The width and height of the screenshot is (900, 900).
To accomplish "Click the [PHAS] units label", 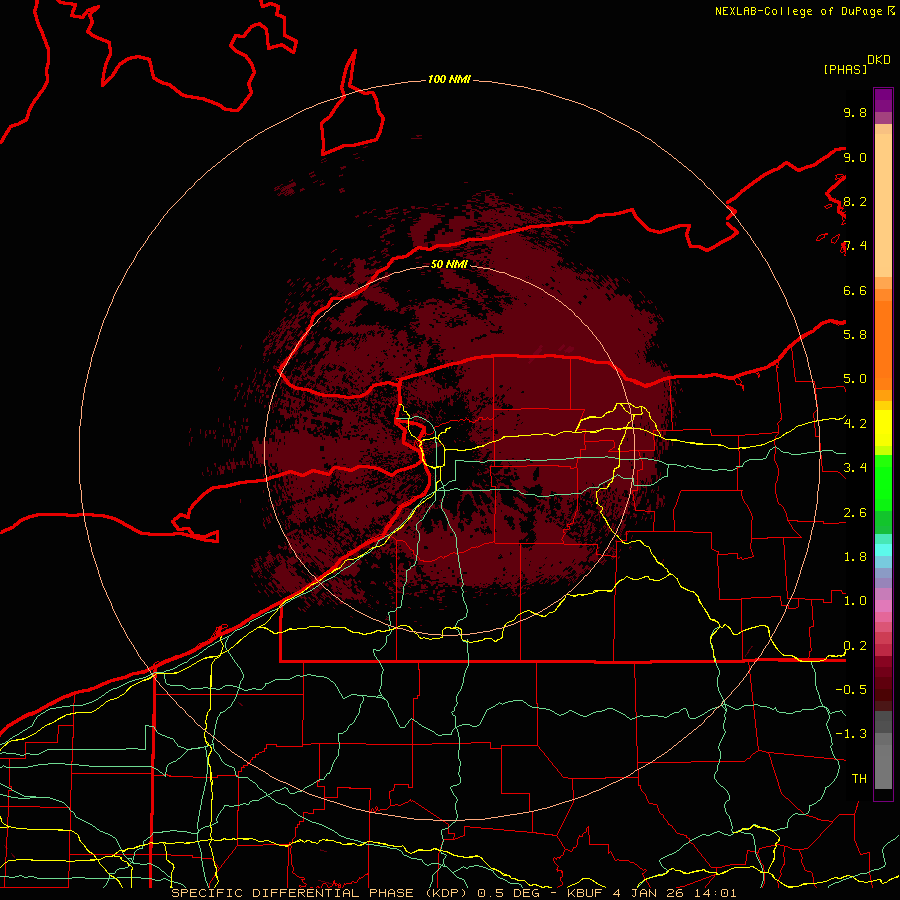I will point(845,69).
